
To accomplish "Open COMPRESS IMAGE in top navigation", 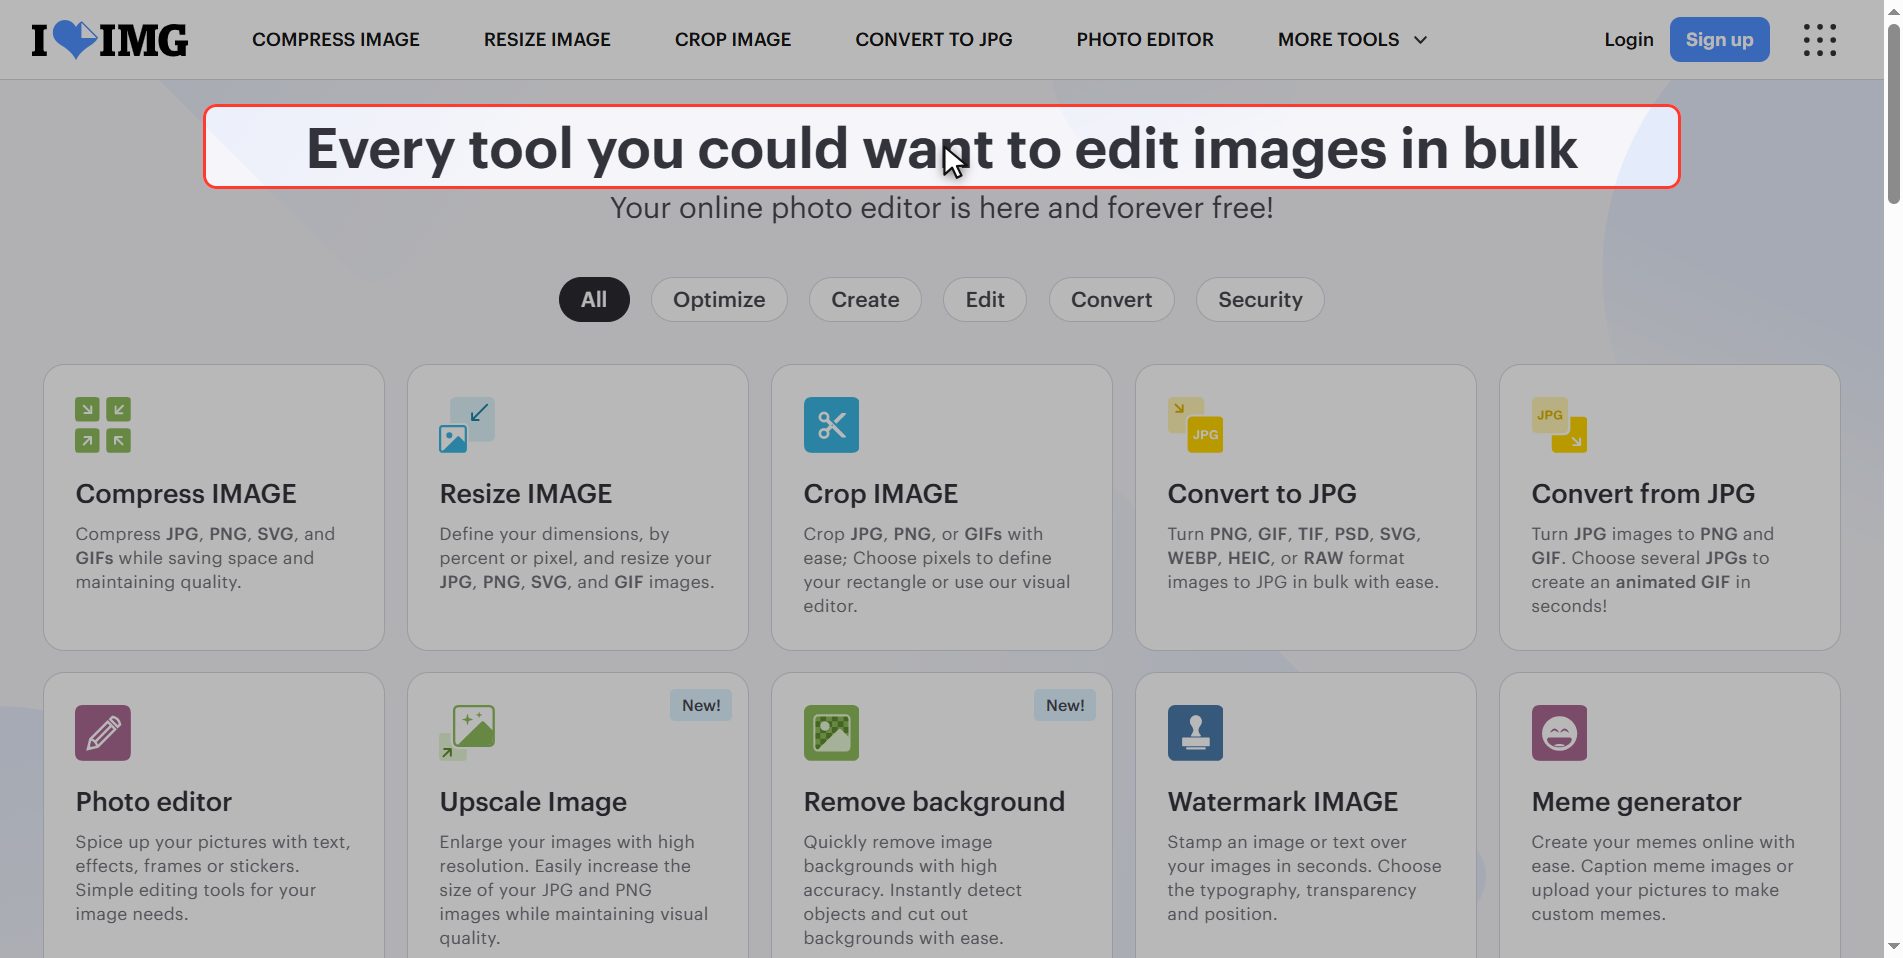I will (336, 40).
